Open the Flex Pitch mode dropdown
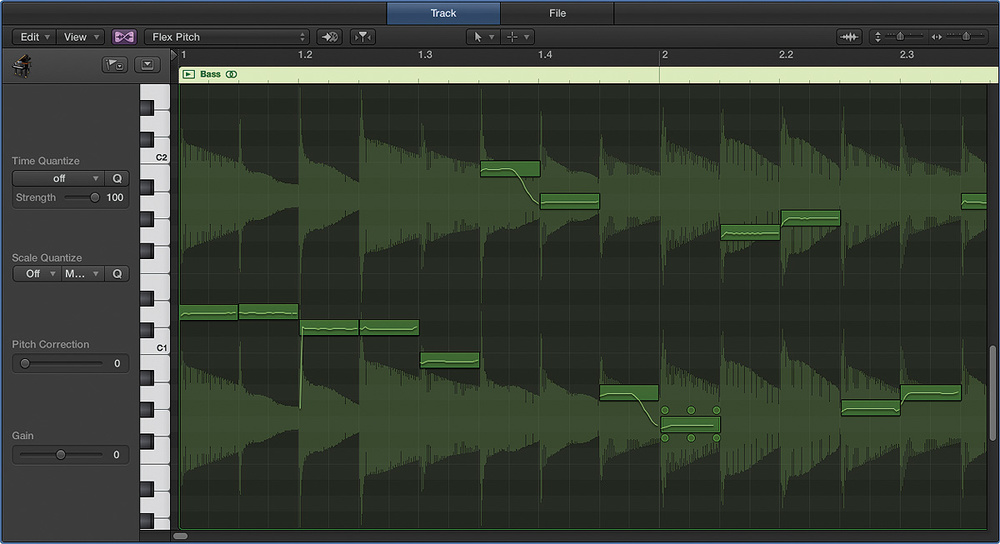This screenshot has height=544, width=1000. pos(228,37)
